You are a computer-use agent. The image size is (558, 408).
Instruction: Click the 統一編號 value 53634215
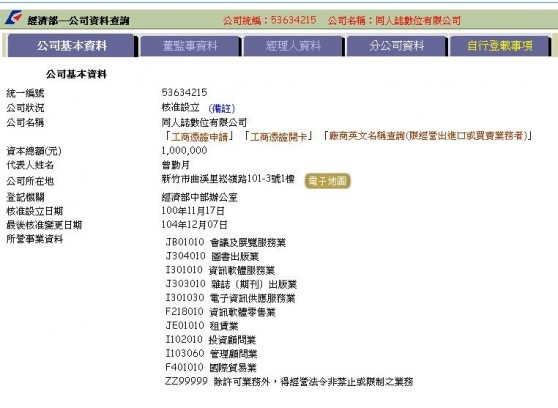click(184, 93)
